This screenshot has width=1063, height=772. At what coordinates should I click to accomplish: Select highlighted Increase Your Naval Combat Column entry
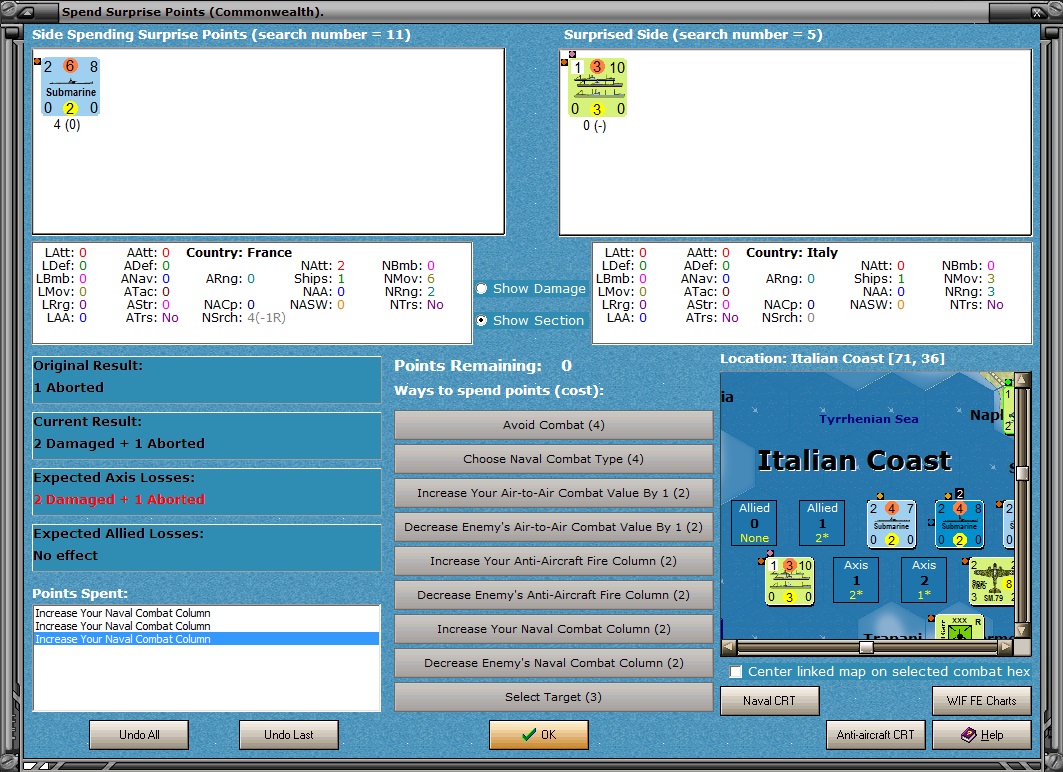206,639
